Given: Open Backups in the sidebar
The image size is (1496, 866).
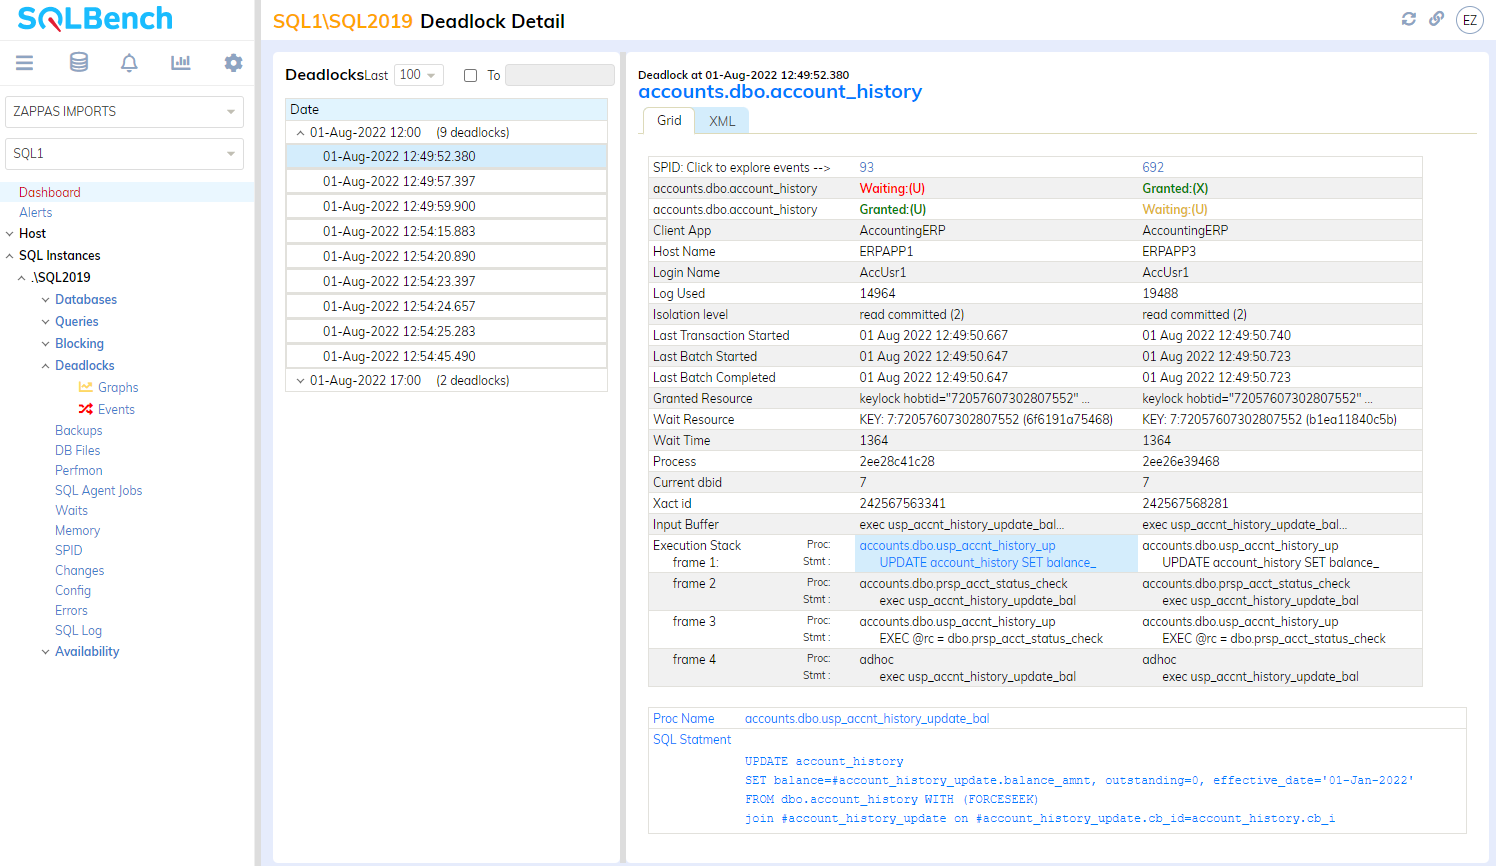Looking at the screenshot, I should [x=79, y=430].
